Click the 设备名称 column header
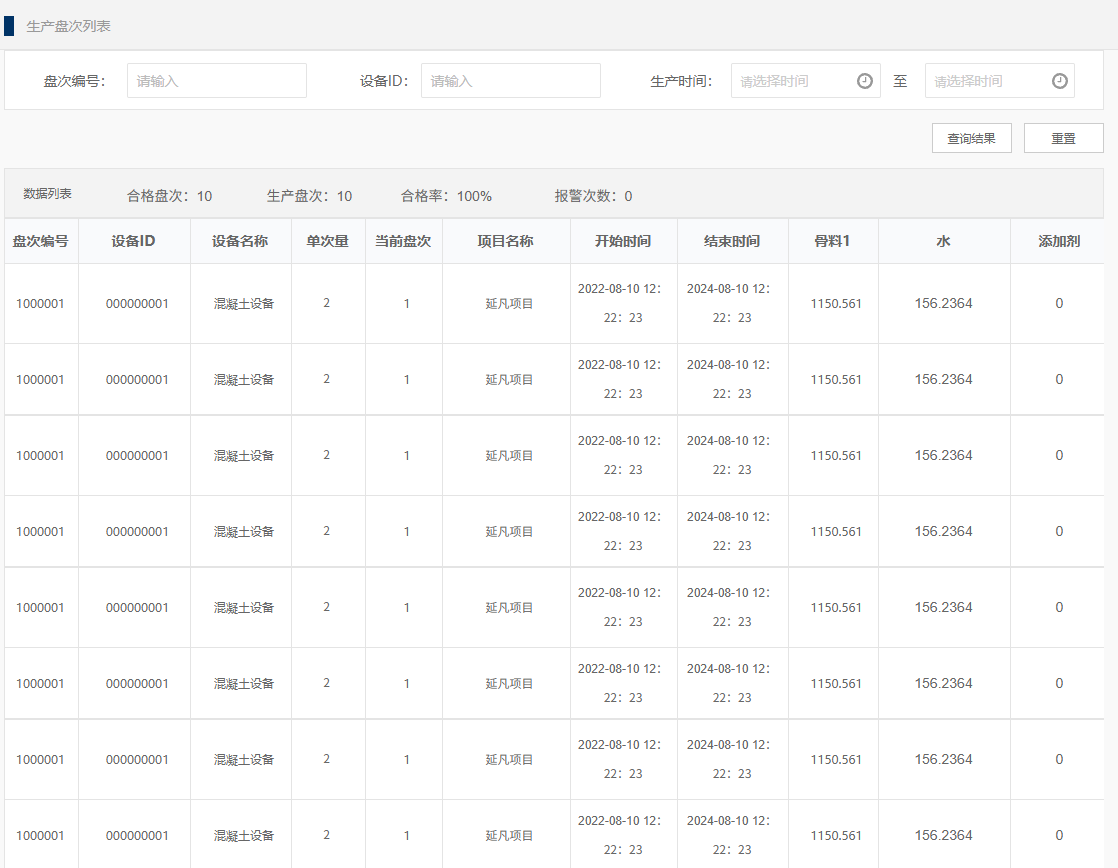Viewport: 1118px width, 868px height. (240, 241)
